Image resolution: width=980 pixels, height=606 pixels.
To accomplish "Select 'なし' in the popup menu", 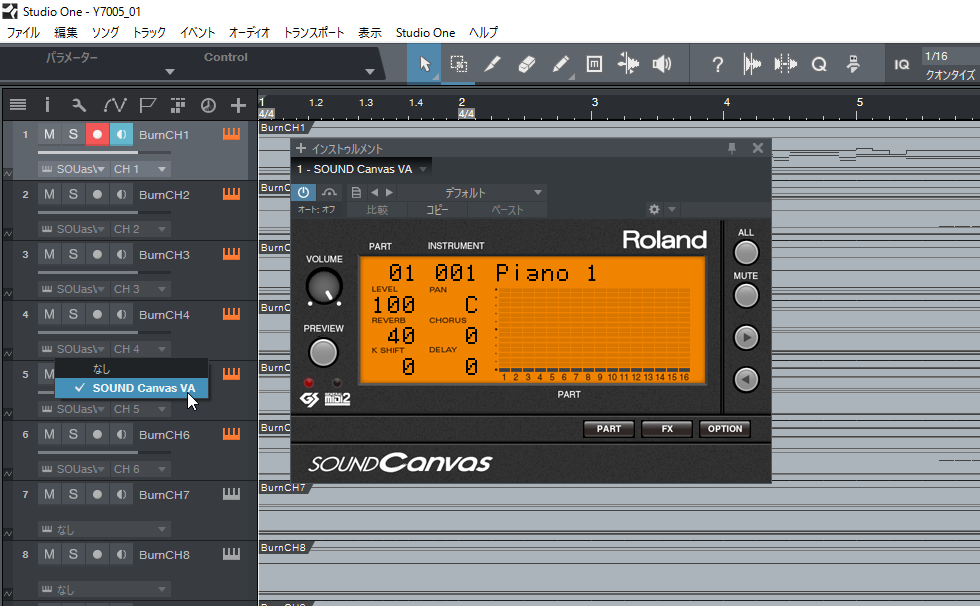I will [131, 369].
